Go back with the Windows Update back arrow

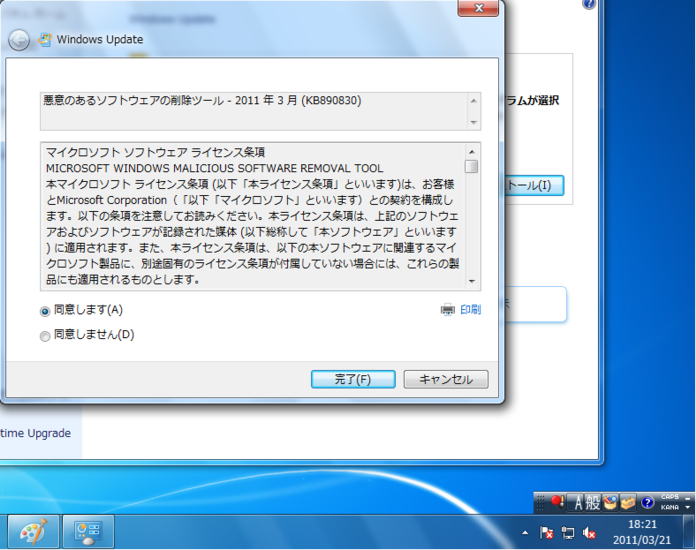(19, 40)
